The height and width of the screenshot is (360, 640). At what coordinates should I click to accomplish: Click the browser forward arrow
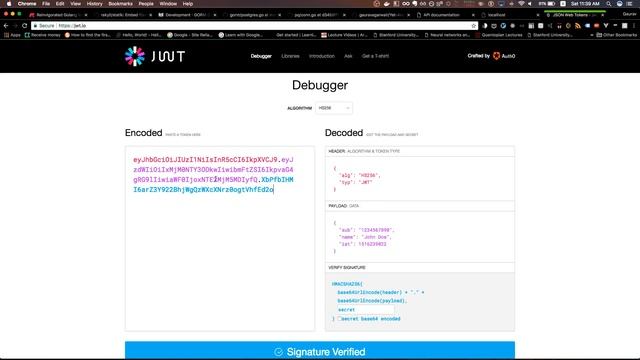coord(15,26)
